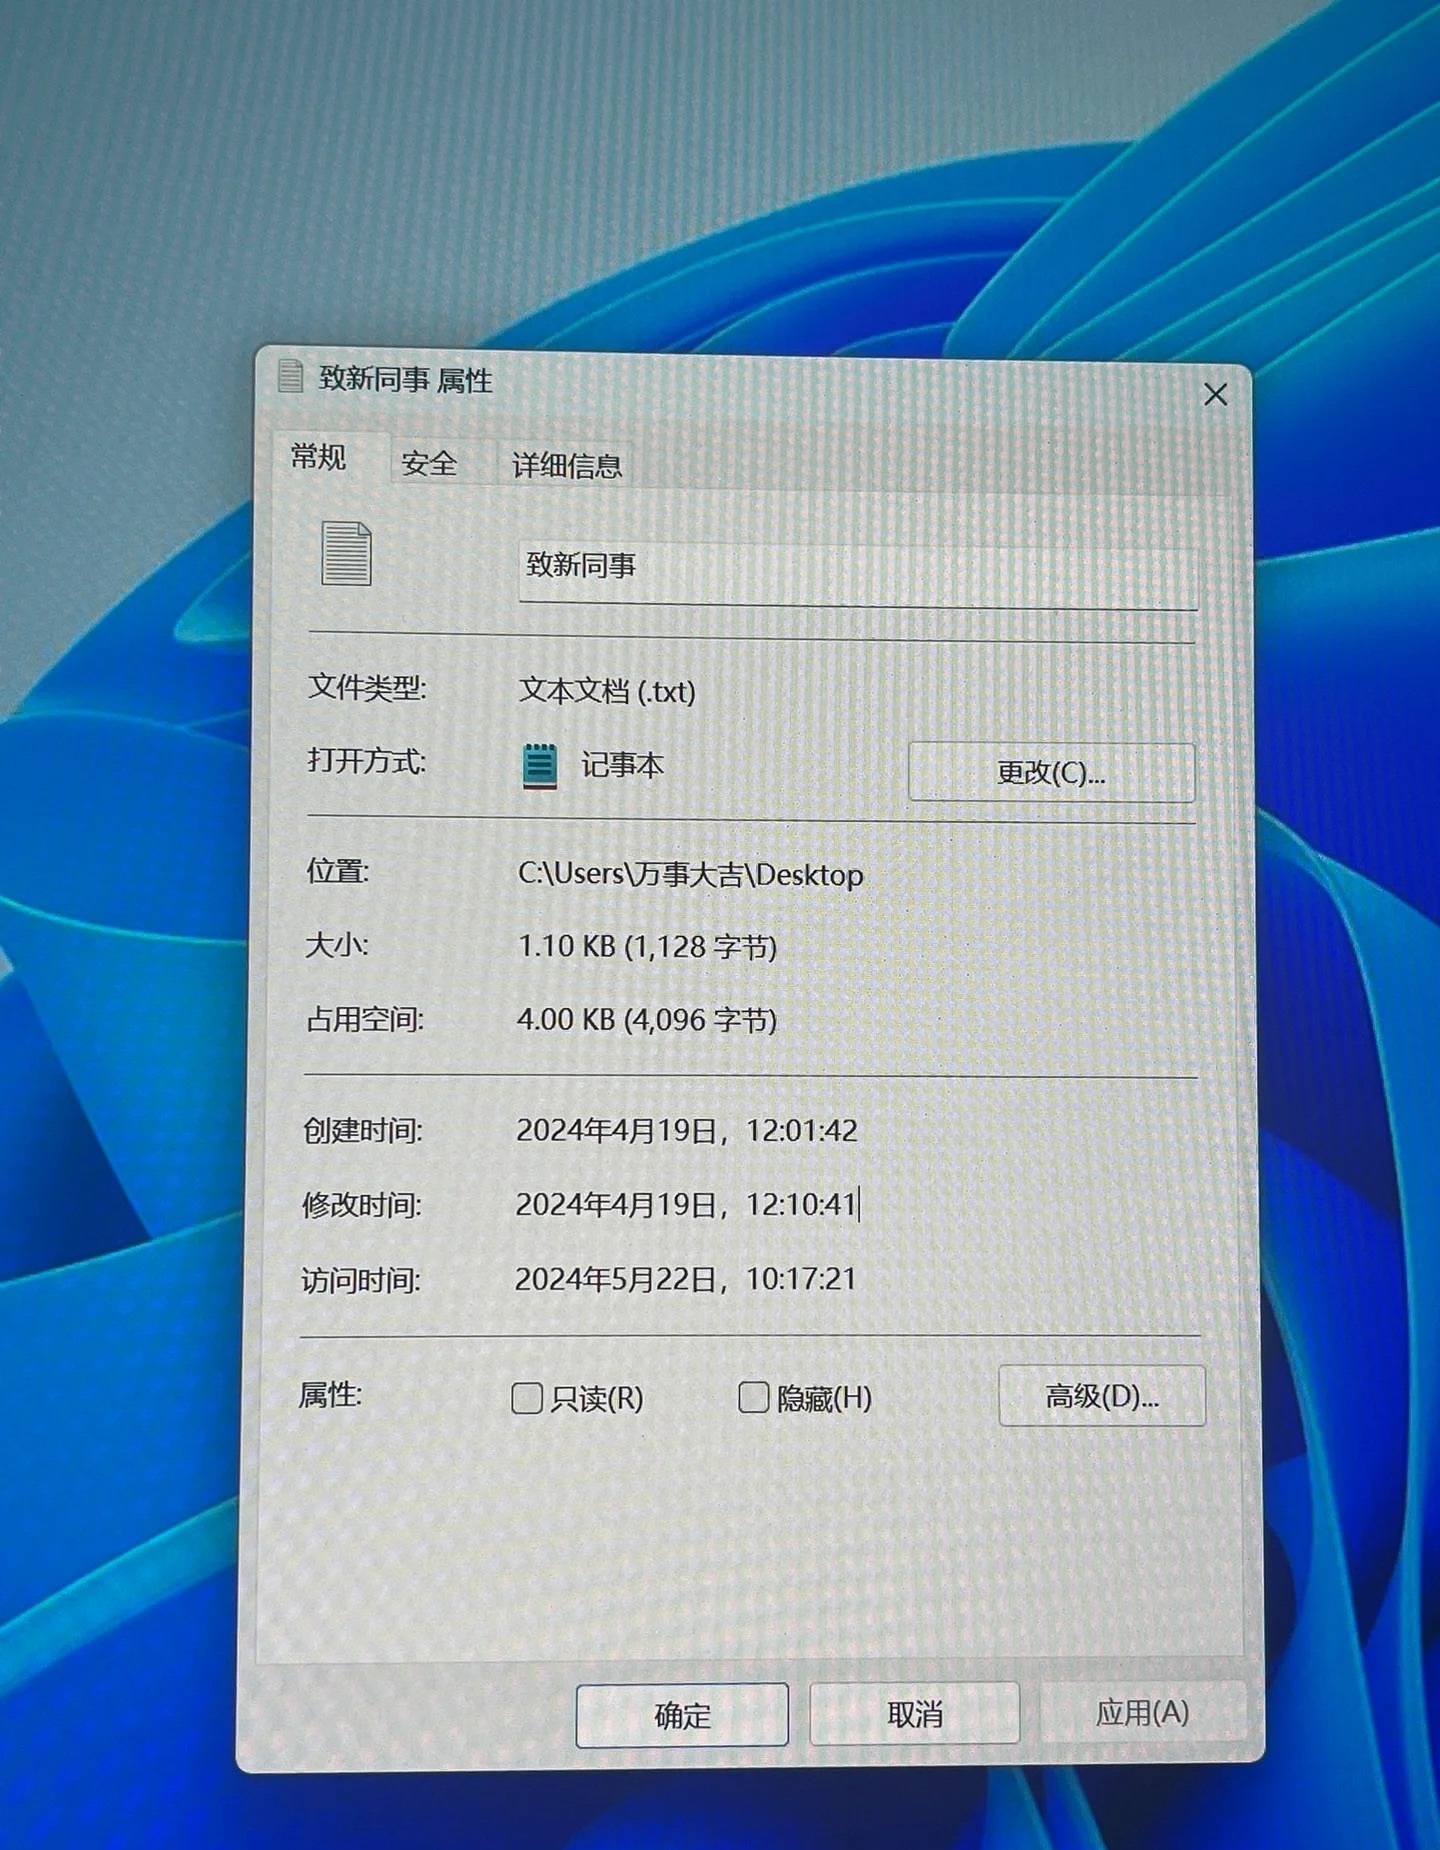Viewport: 1440px width, 1850px height.
Task: Click the 属性: label
Action: click(330, 1395)
